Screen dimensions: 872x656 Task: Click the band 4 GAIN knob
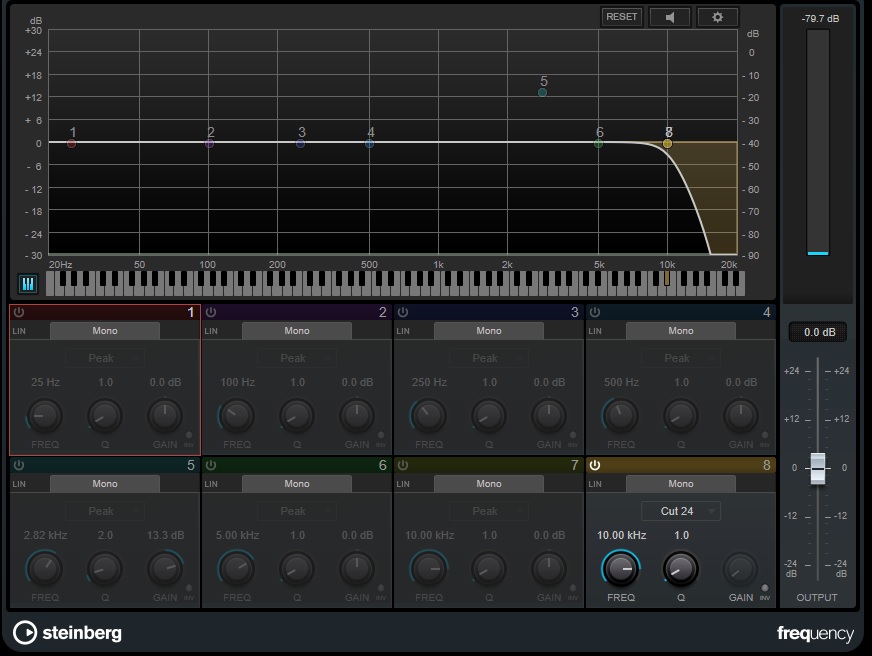point(741,415)
